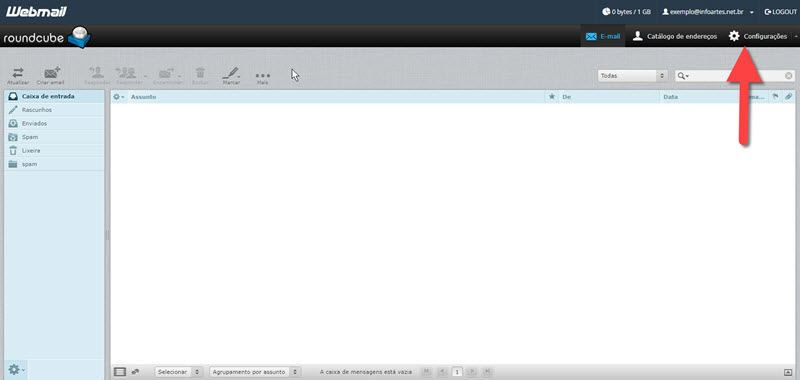Open the Marcar pencil tool
This screenshot has width=800, height=380.
click(x=231, y=75)
